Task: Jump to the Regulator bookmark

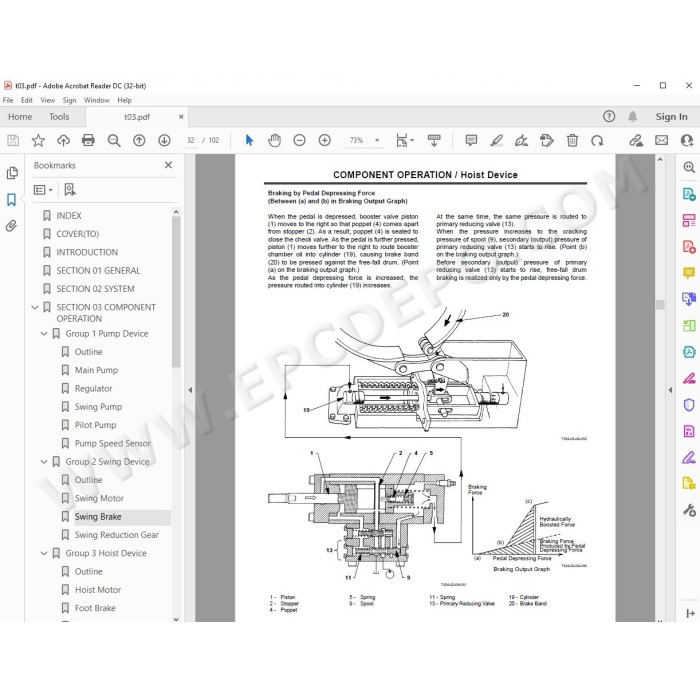Action: point(93,388)
